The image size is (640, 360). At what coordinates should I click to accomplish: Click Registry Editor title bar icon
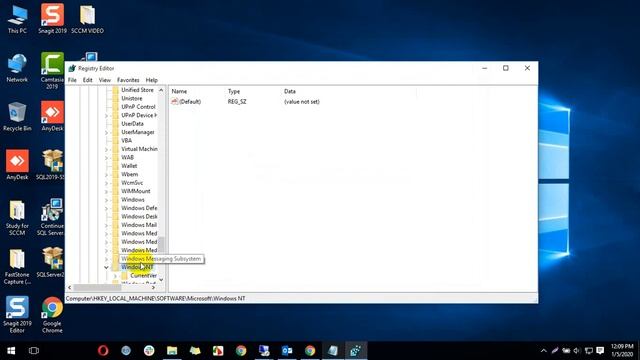72,69
